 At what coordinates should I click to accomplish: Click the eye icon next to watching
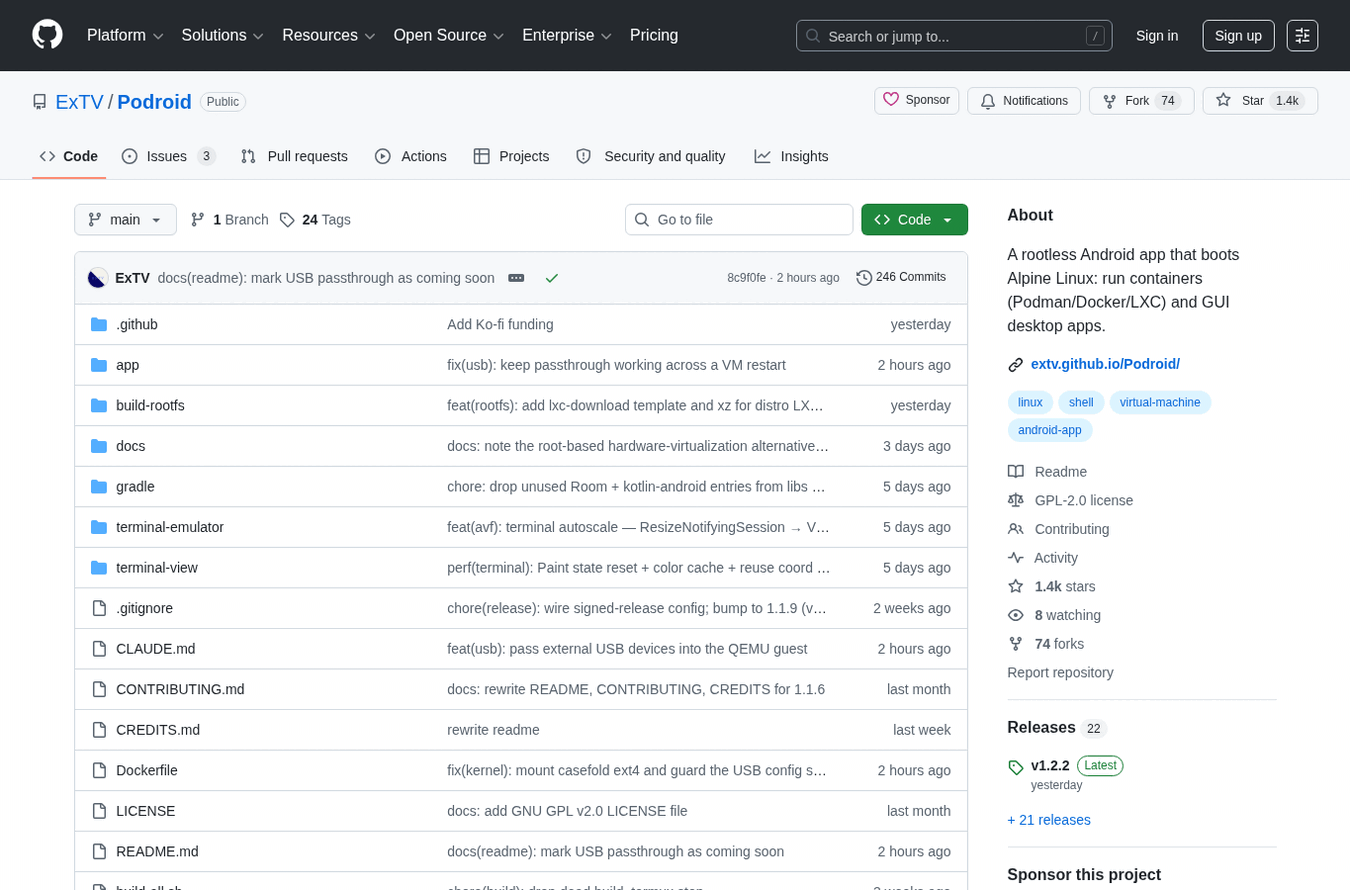coord(1016,615)
